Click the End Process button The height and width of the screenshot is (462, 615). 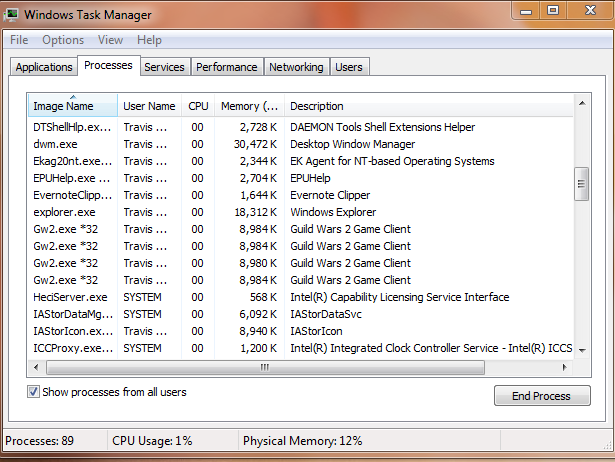click(541, 396)
